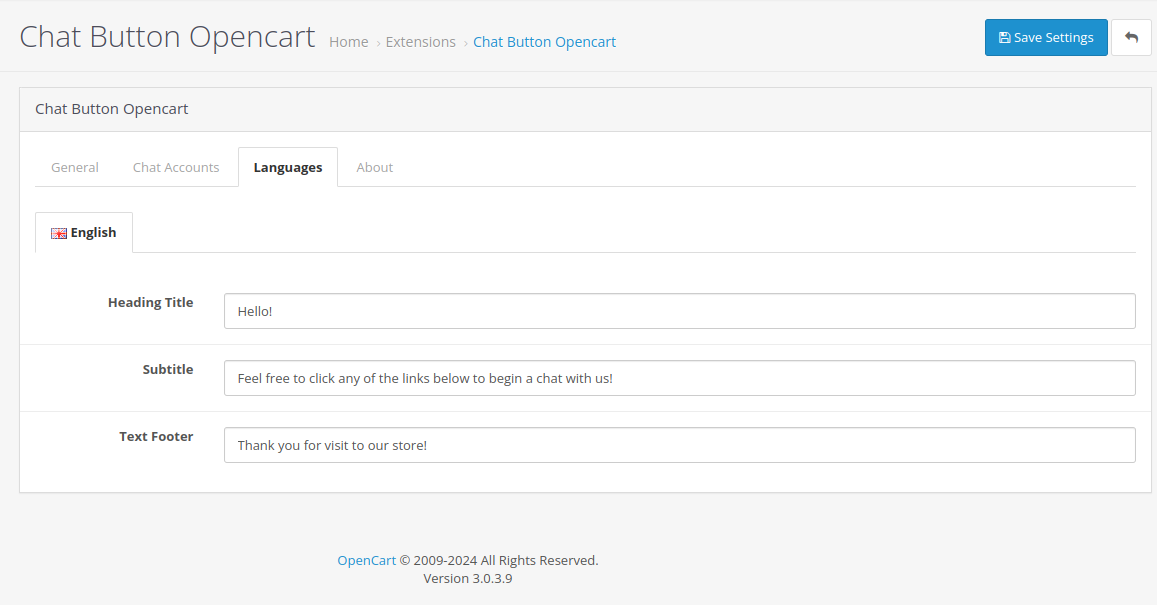Click the Heading Title label

pos(150,302)
